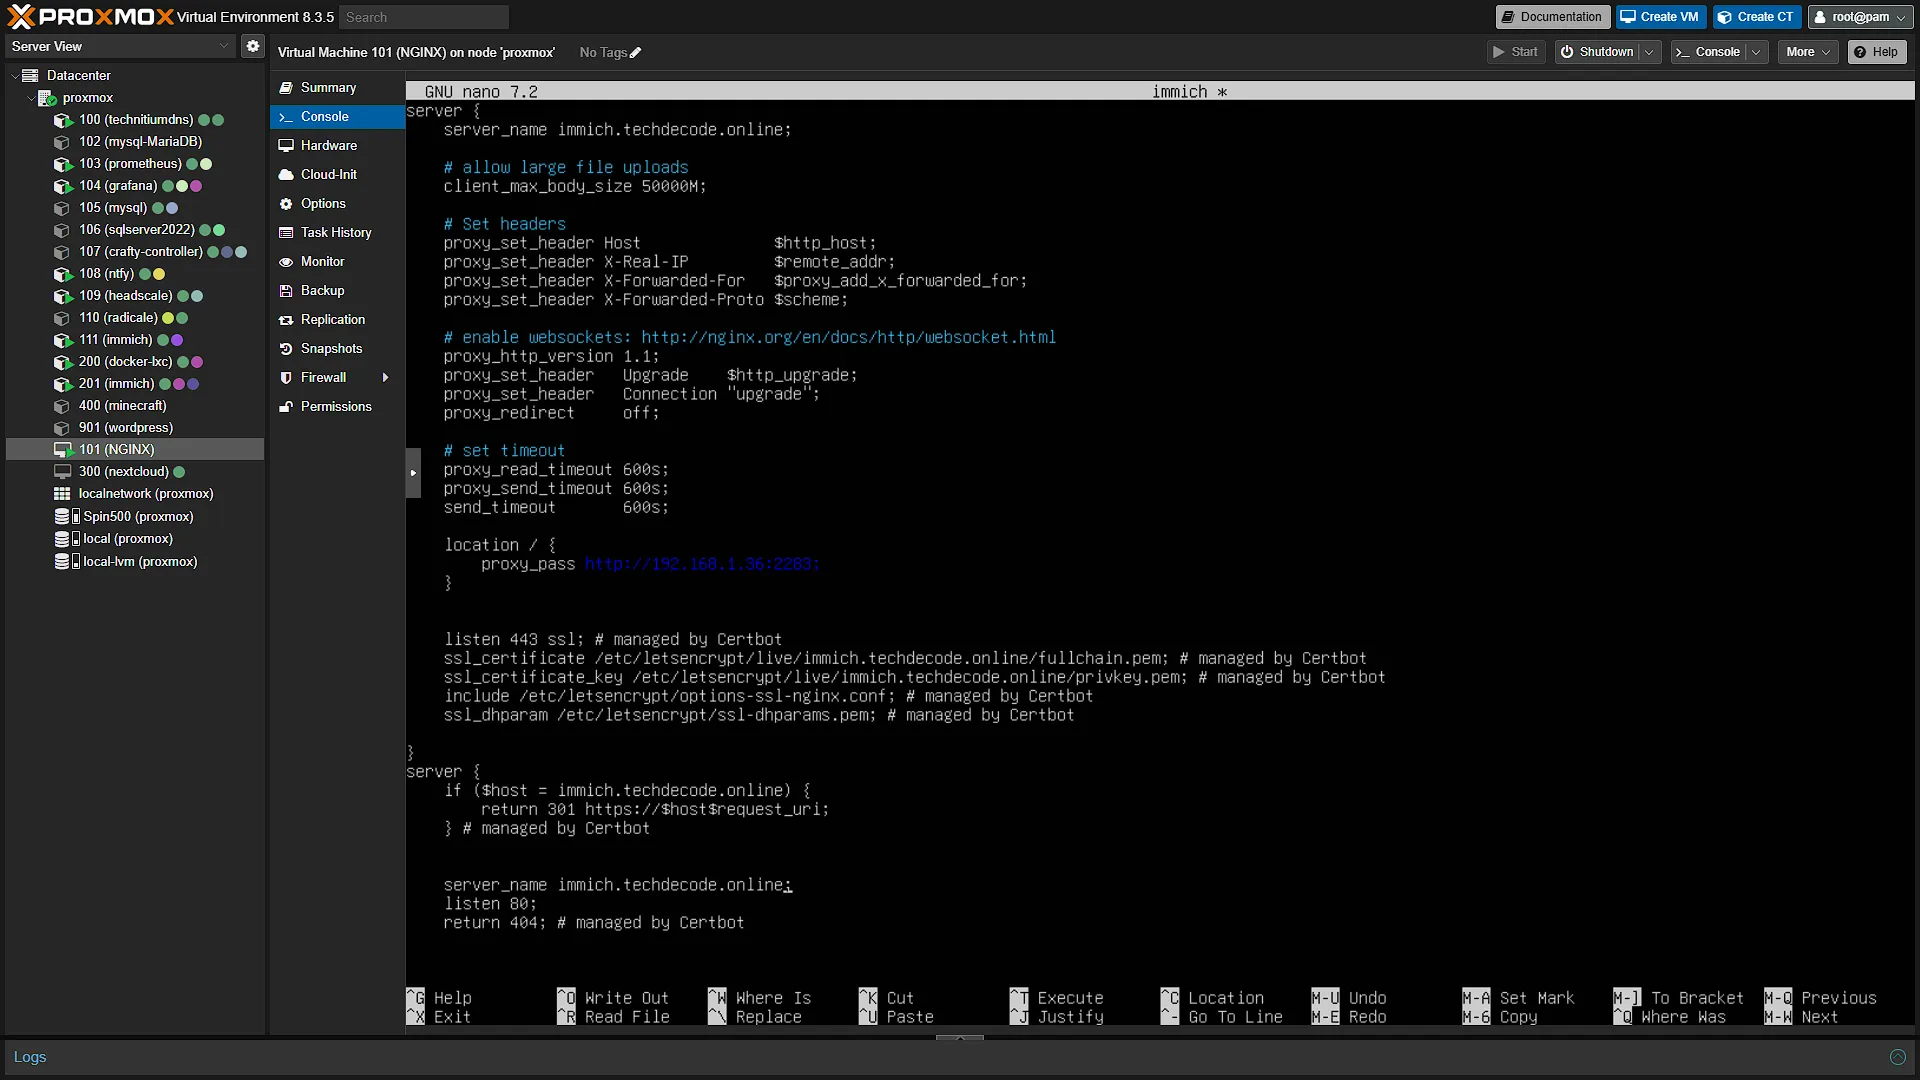Click the log panel resize handle
1920x1080 pixels.
coord(960,1038)
